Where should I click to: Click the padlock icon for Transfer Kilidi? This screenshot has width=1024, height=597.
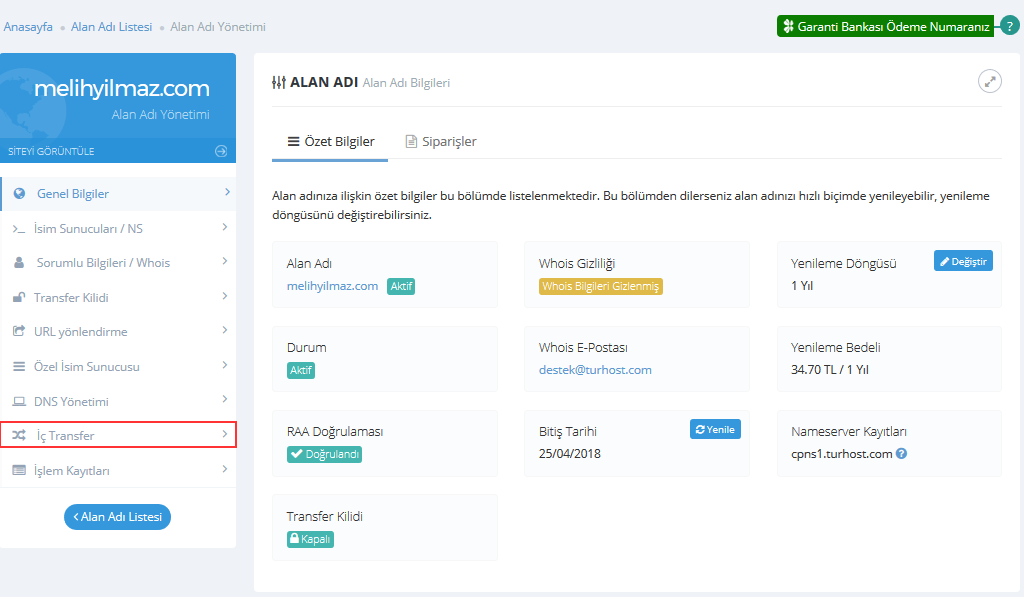19,298
